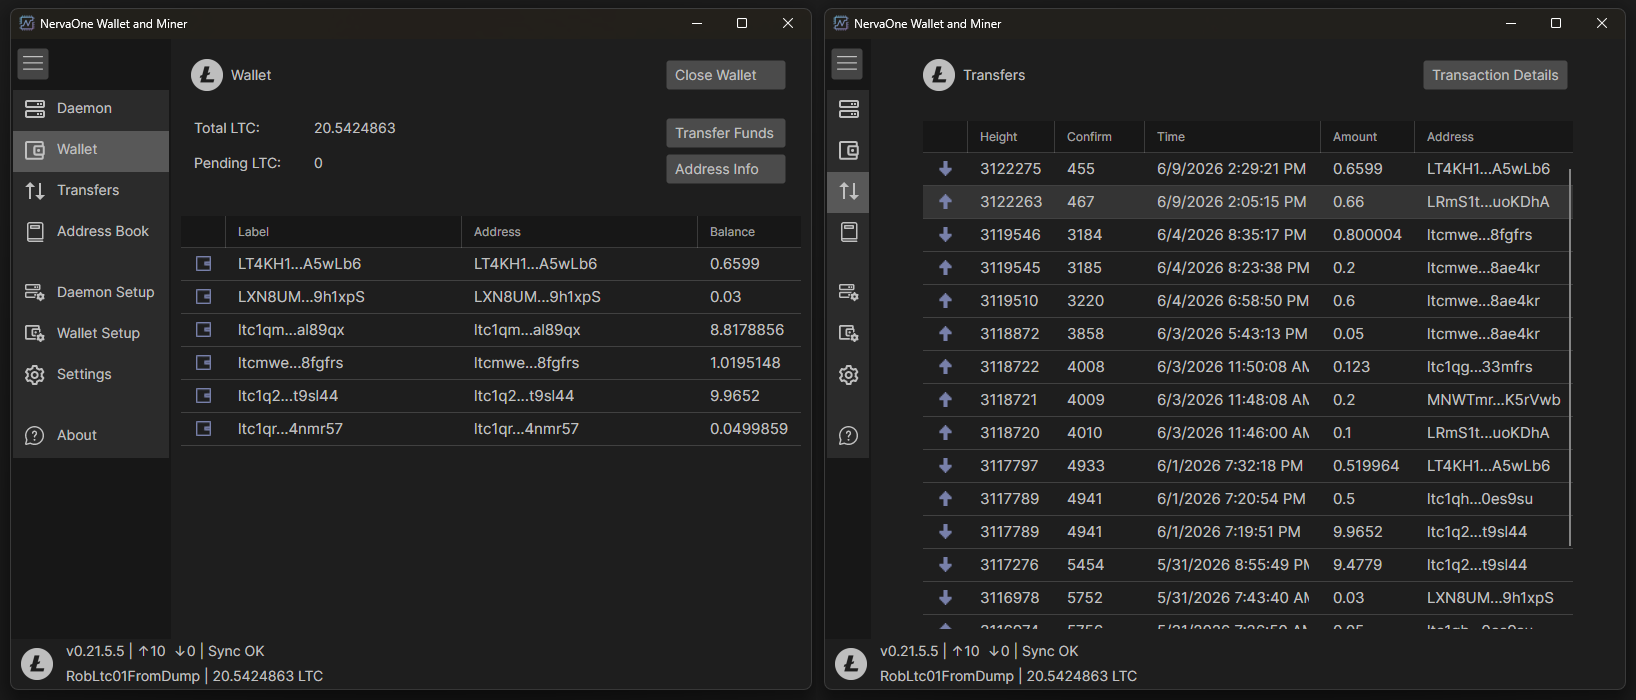Click Total LTC value 20.5424863
The width and height of the screenshot is (1636, 700).
point(355,128)
